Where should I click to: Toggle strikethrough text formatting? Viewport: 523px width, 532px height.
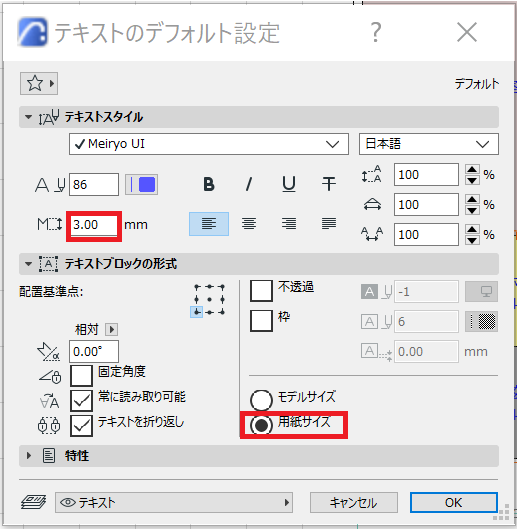click(x=329, y=184)
